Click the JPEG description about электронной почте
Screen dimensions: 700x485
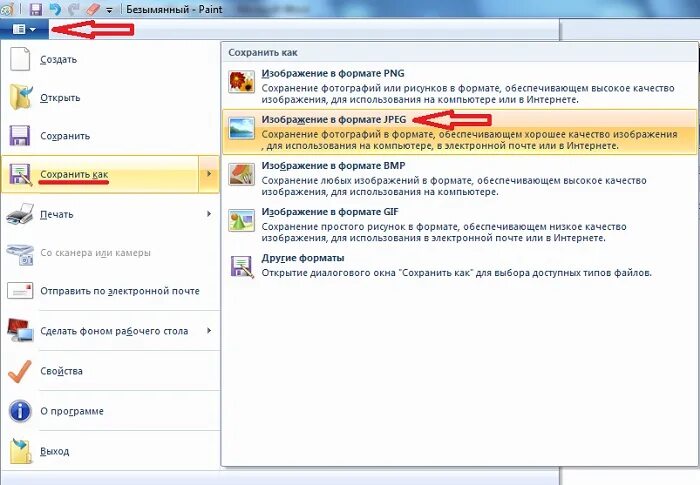coord(469,140)
